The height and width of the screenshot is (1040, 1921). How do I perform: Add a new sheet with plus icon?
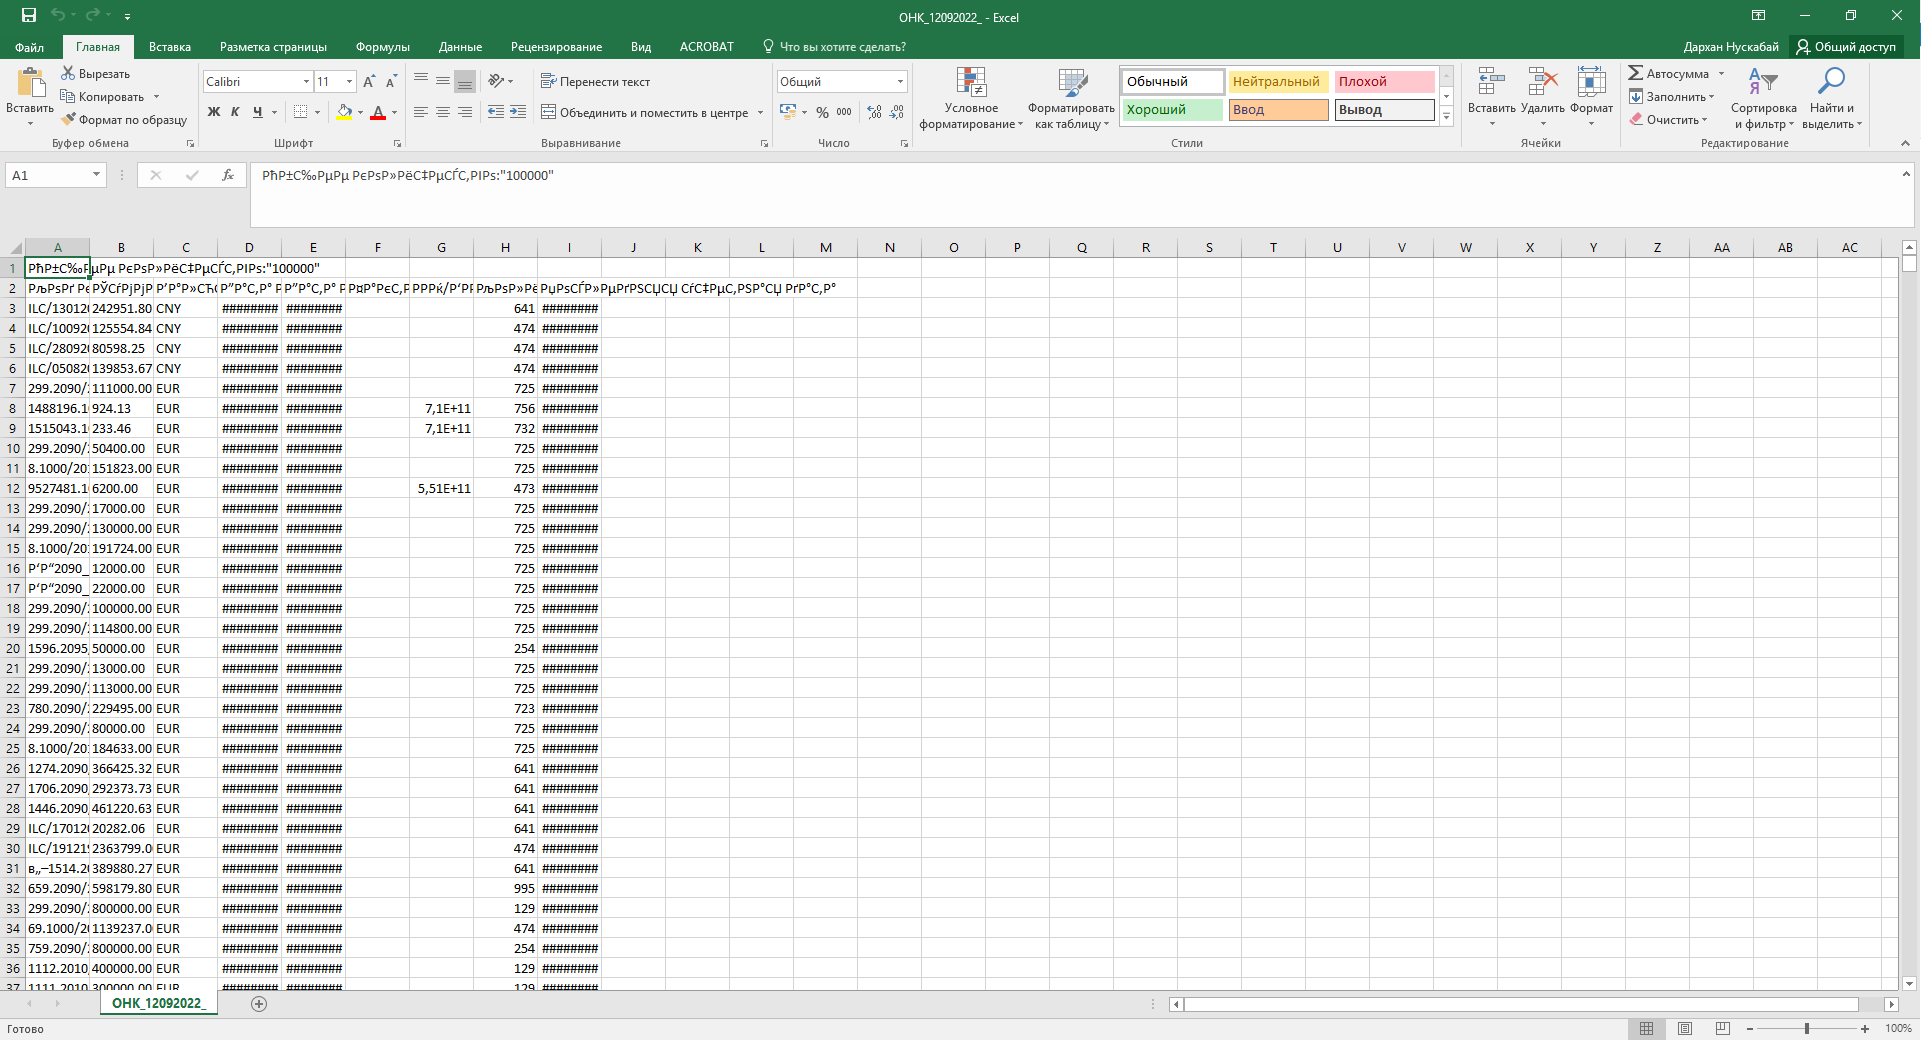click(x=259, y=1003)
